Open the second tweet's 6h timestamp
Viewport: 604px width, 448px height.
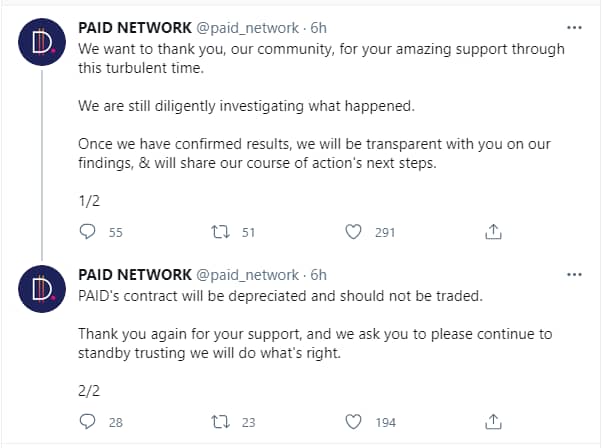point(318,274)
